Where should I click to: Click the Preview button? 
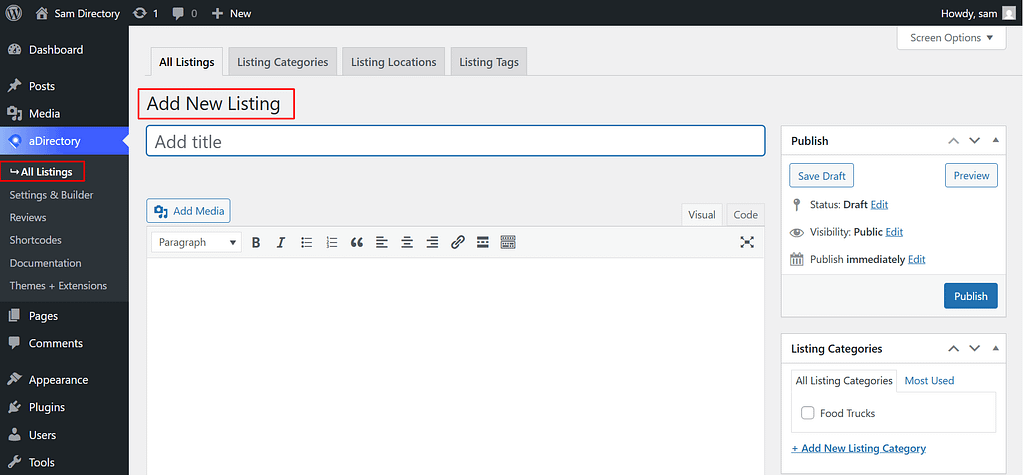(x=971, y=176)
